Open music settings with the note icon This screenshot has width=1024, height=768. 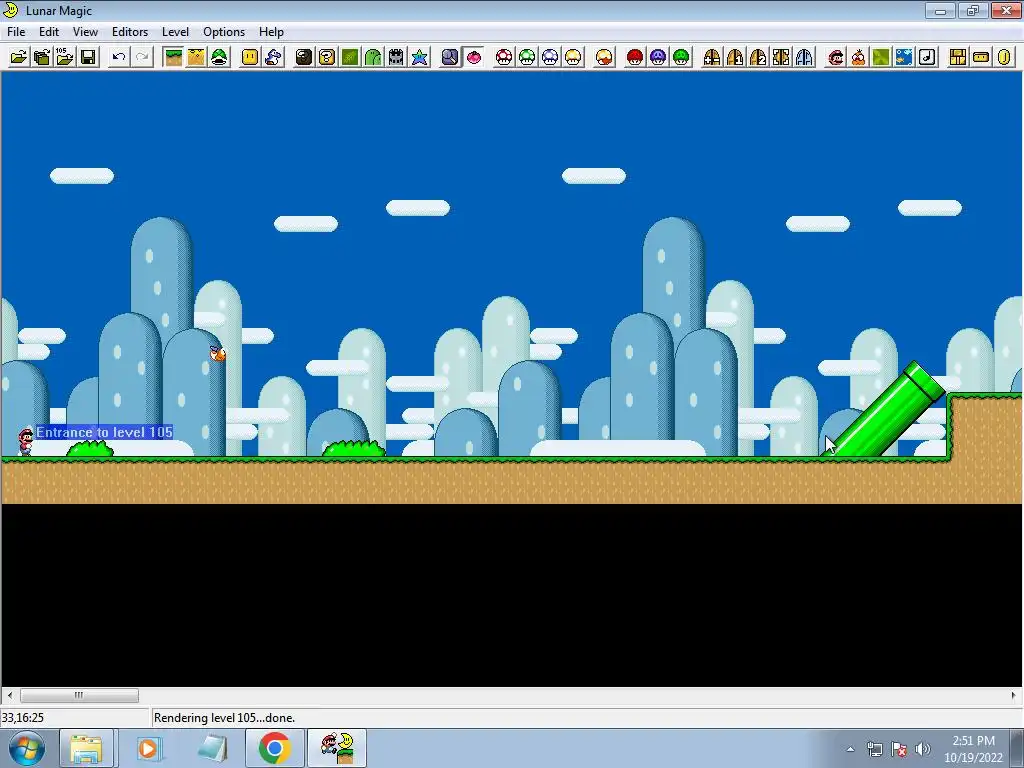pos(927,57)
